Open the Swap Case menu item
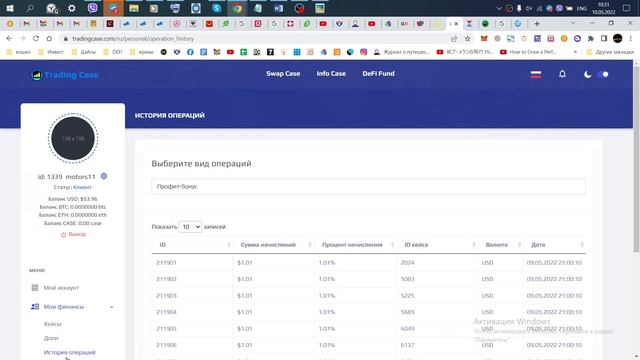Viewport: 640px width, 360px height. pos(283,74)
